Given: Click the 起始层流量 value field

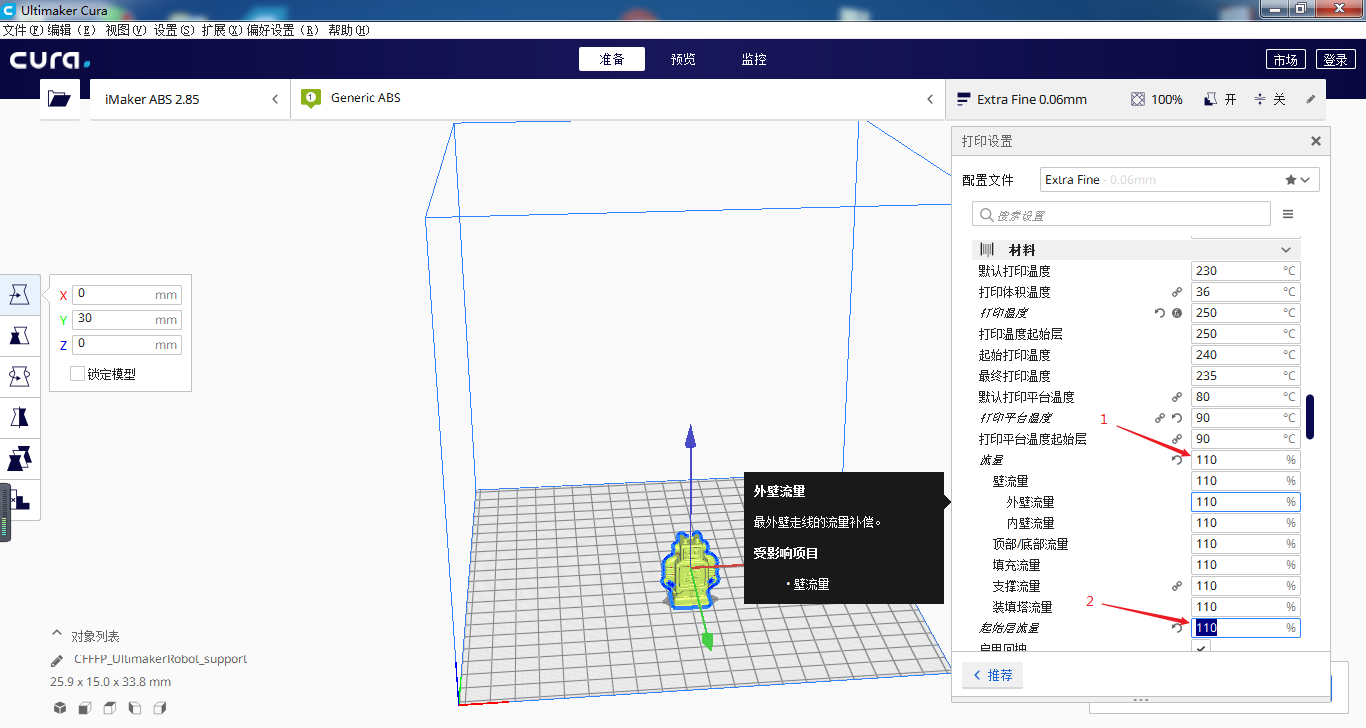Looking at the screenshot, I should [1245, 628].
